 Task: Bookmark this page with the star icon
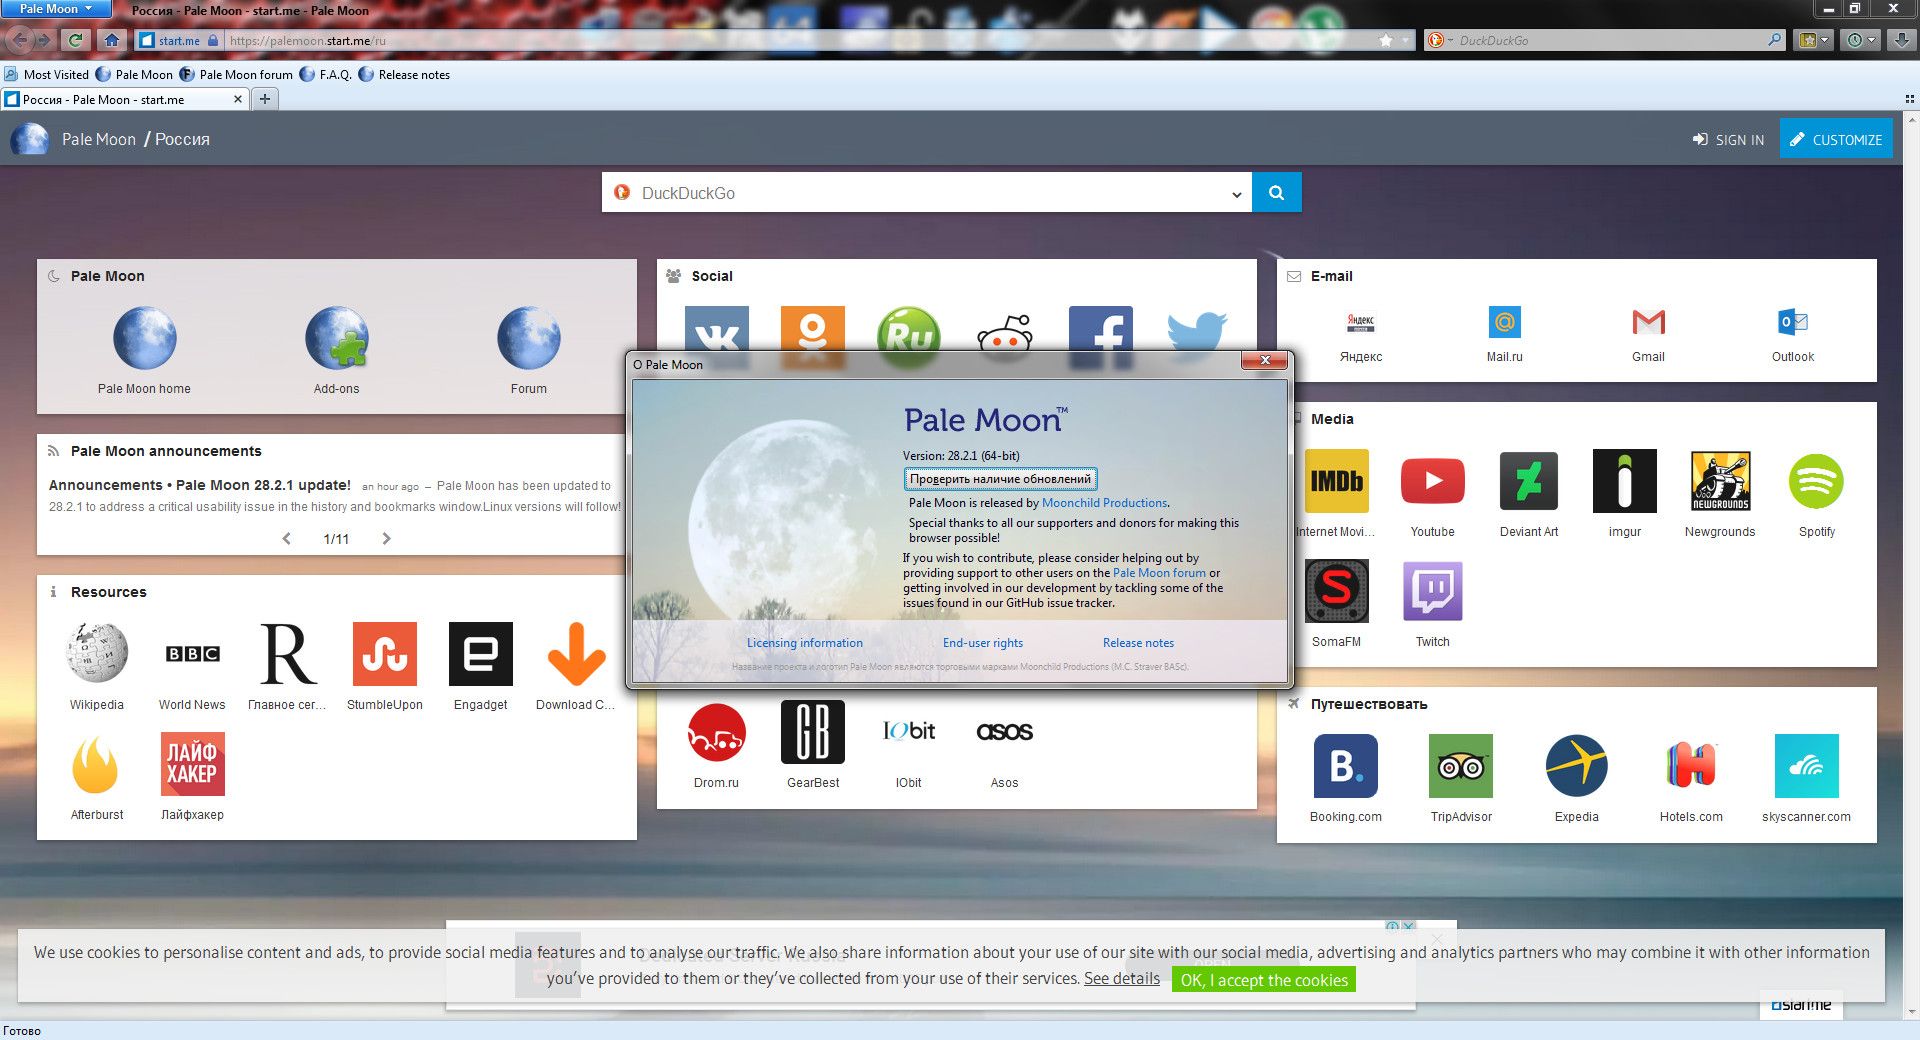coord(1385,40)
